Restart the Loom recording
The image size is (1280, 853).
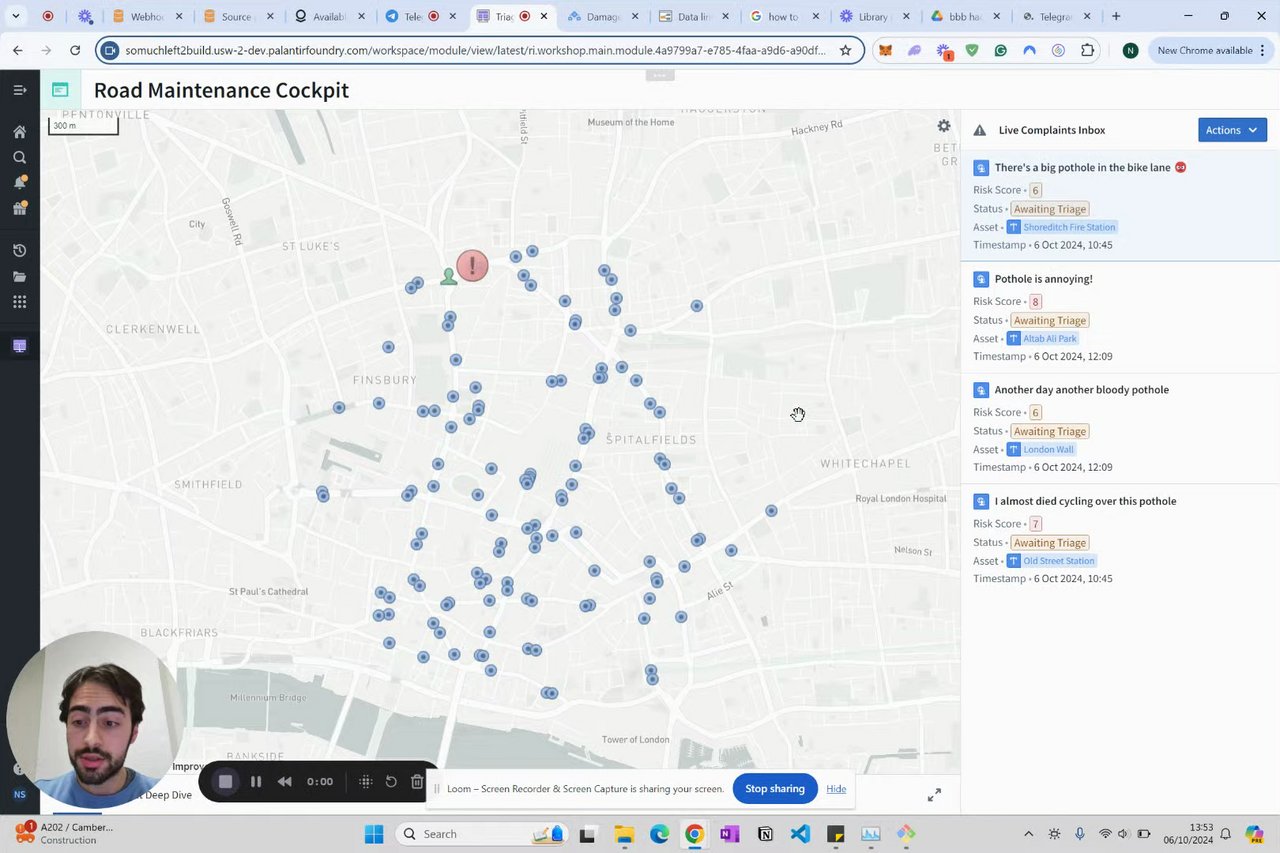[x=391, y=782]
